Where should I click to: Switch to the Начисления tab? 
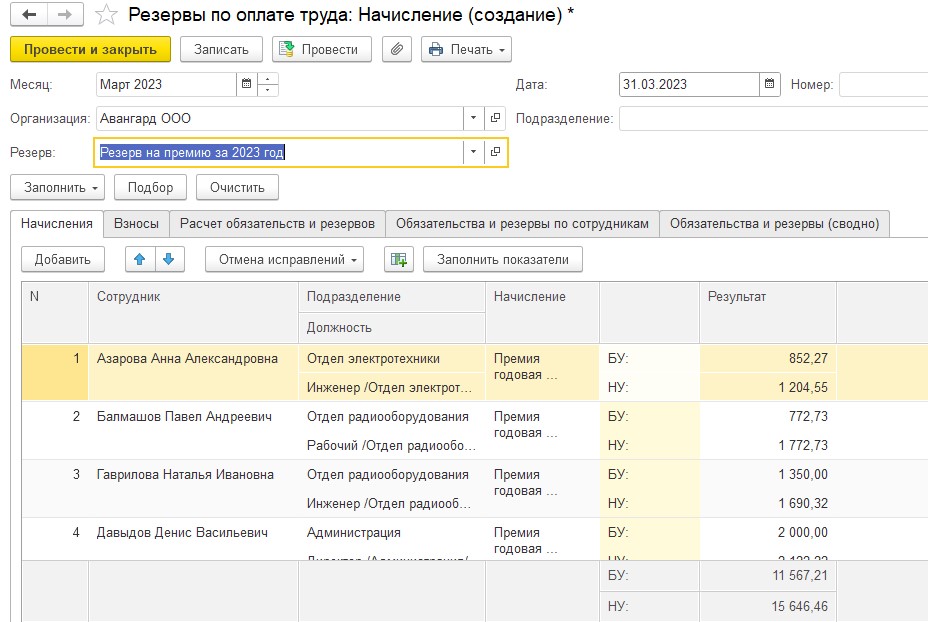pos(57,224)
